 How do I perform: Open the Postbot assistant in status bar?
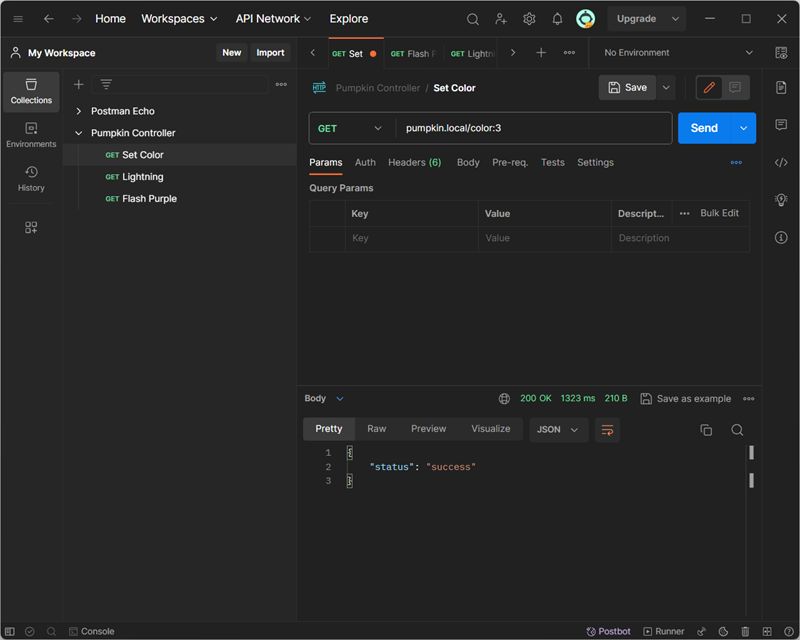click(608, 631)
